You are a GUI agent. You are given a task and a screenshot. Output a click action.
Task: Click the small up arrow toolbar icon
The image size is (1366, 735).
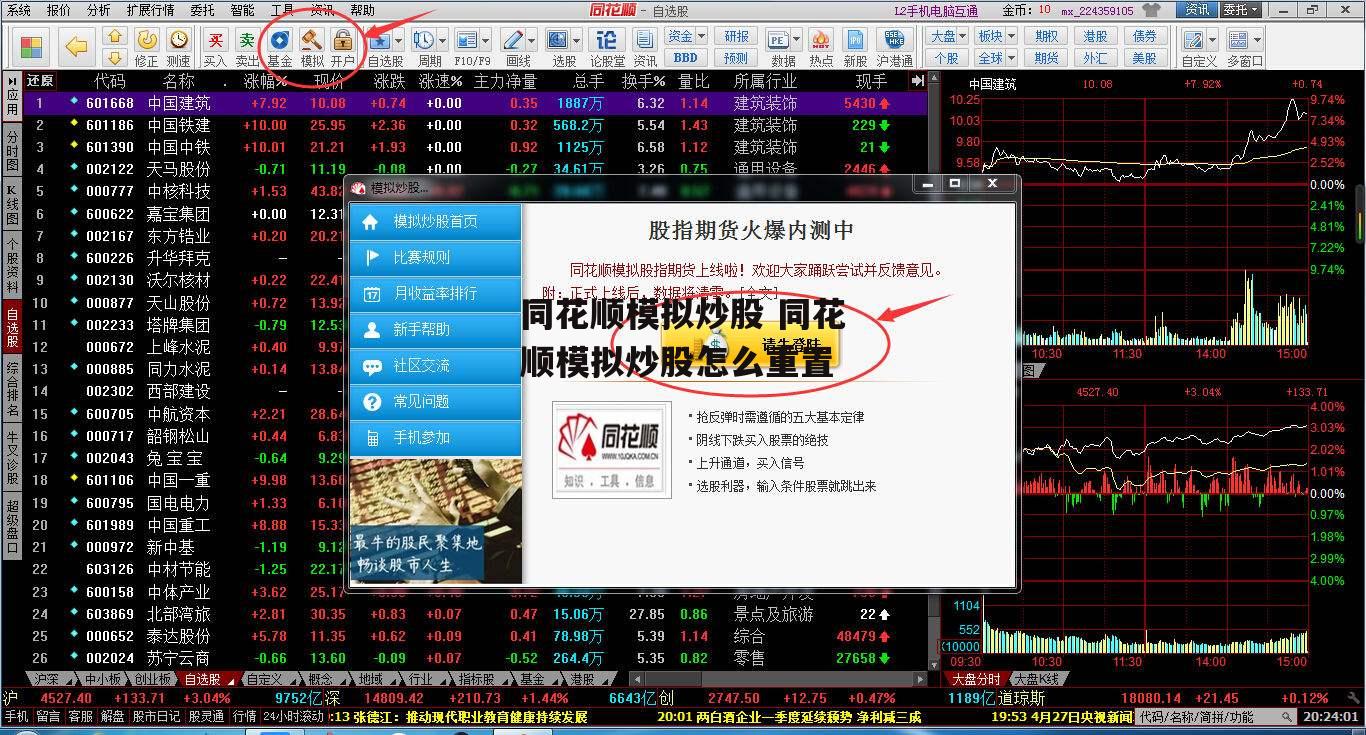pyautogui.click(x=115, y=38)
